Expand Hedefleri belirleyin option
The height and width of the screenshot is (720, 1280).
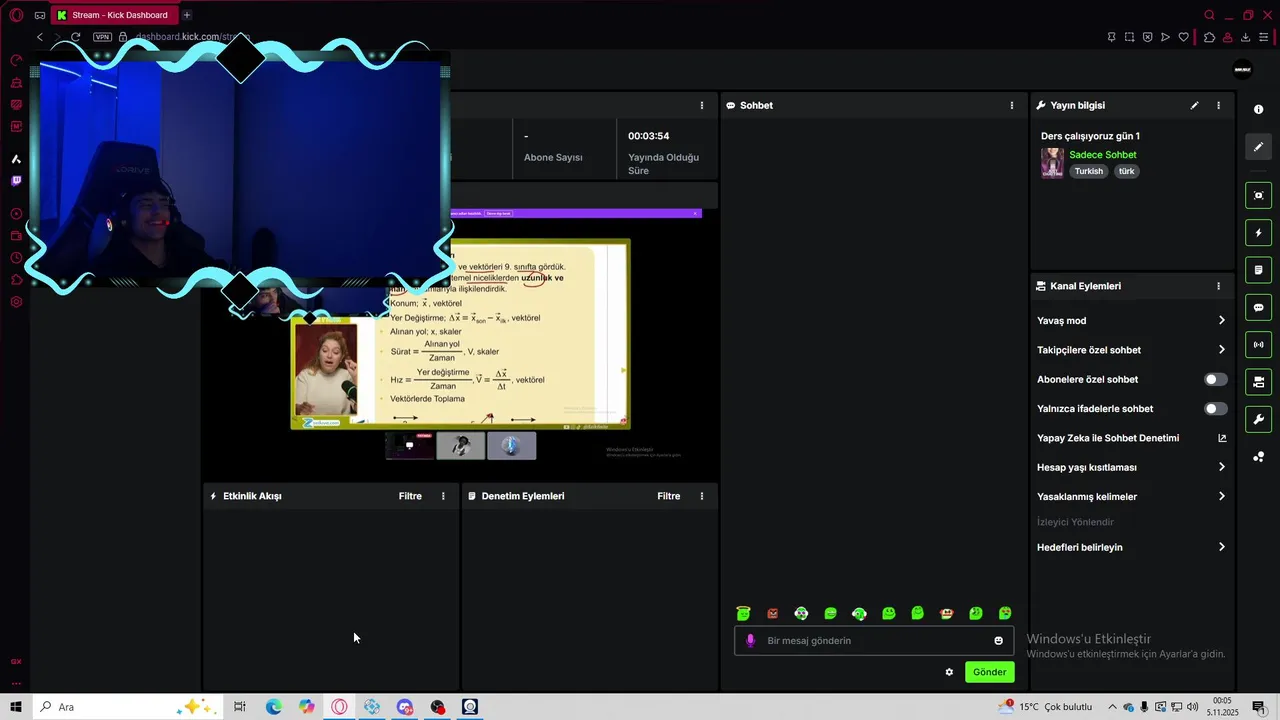click(x=1221, y=547)
